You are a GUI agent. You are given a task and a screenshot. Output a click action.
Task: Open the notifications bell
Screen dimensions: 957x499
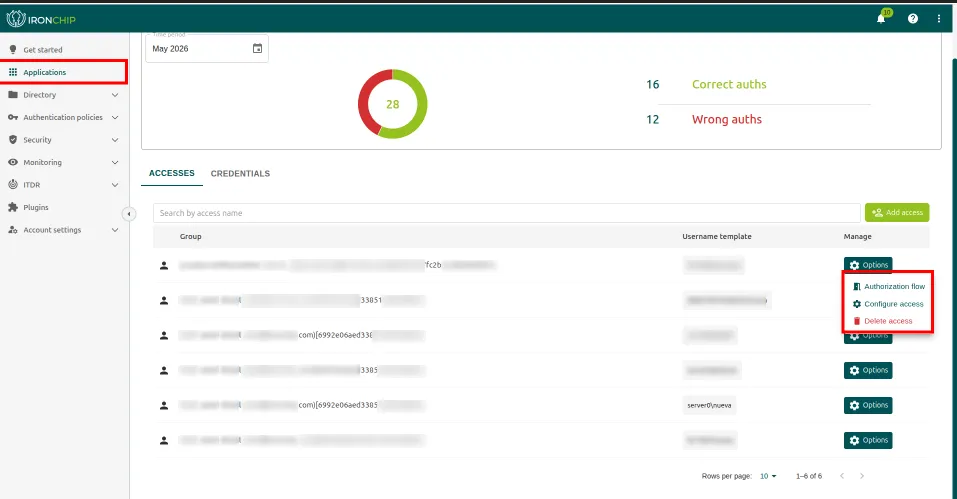tap(881, 19)
